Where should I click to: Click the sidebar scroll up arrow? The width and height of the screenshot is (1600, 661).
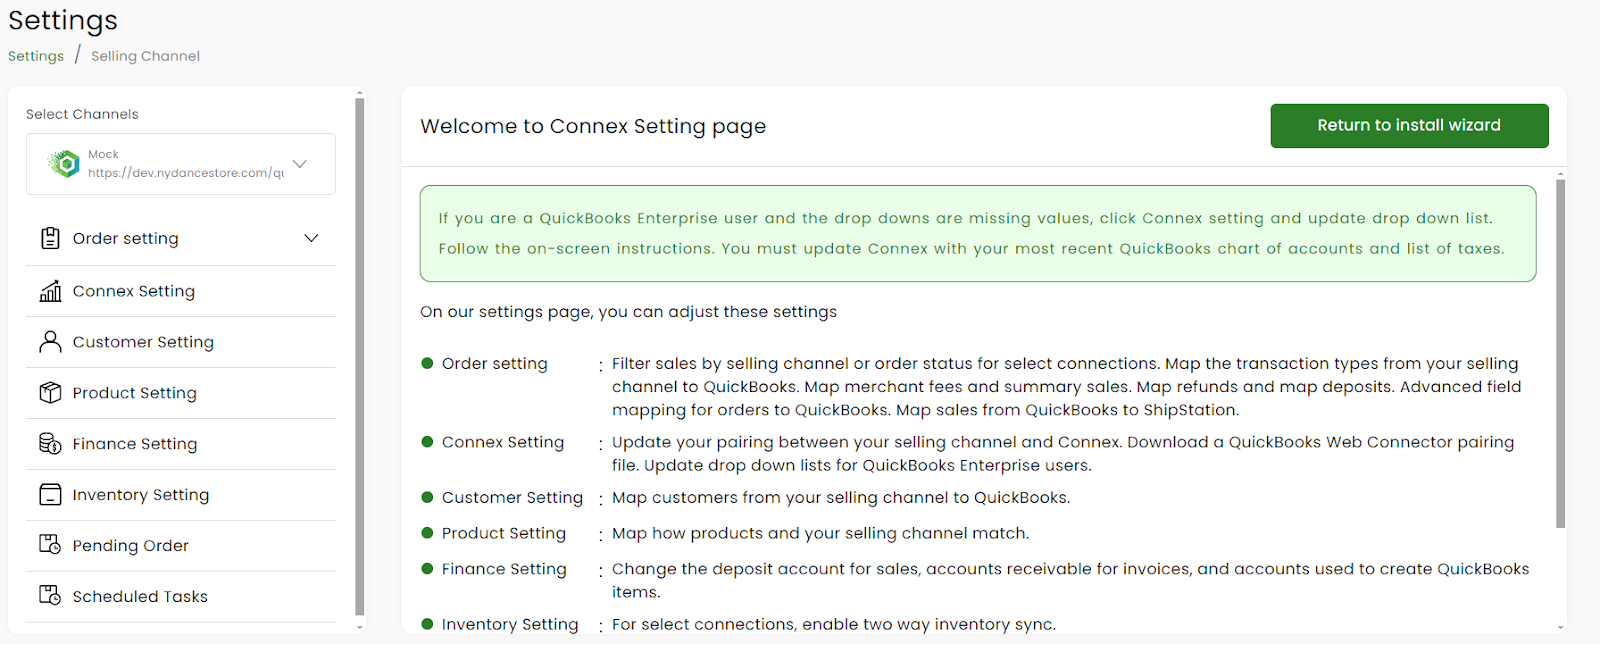coord(360,93)
